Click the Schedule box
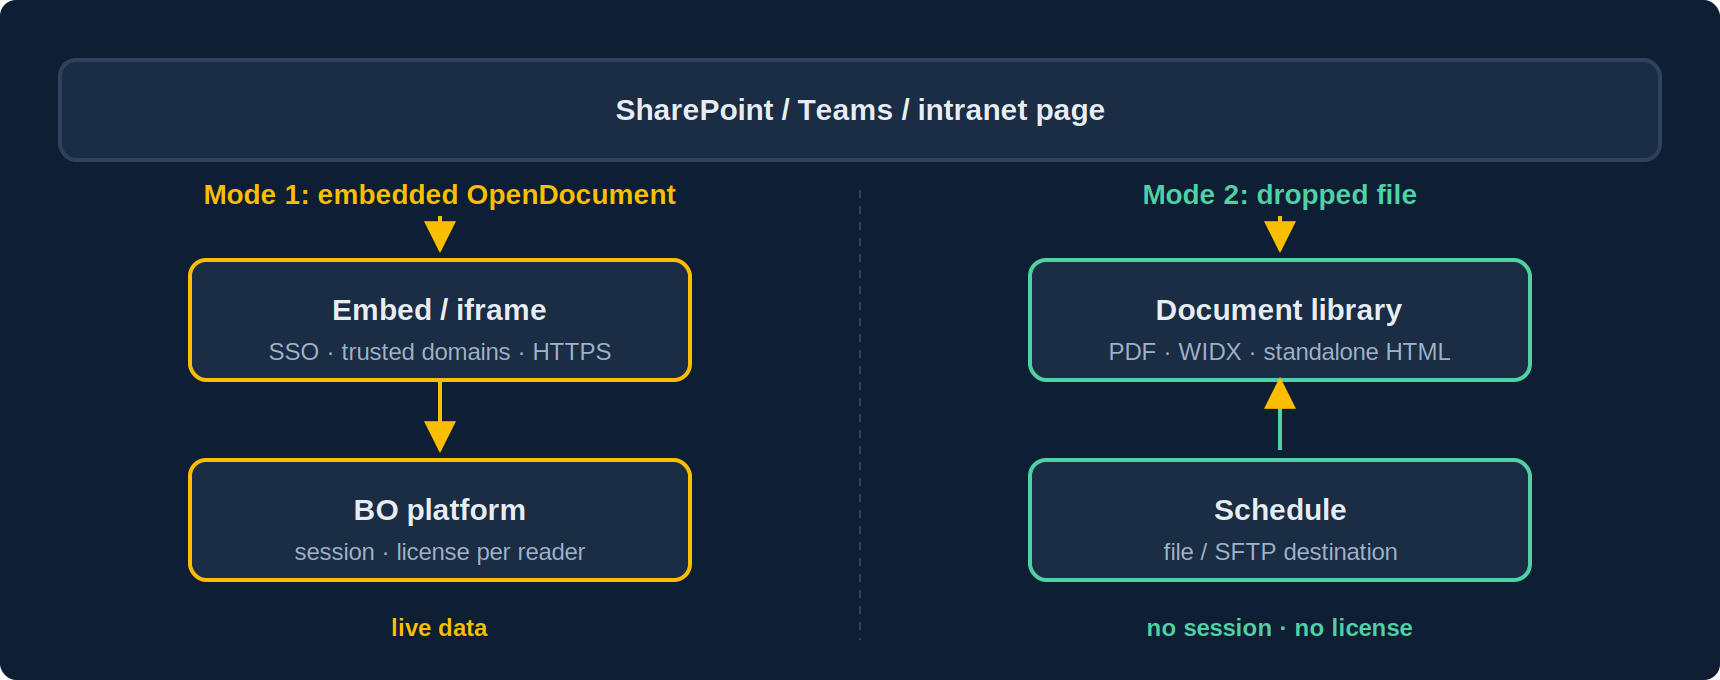Screen dimensions: 1720x680 [1280, 520]
